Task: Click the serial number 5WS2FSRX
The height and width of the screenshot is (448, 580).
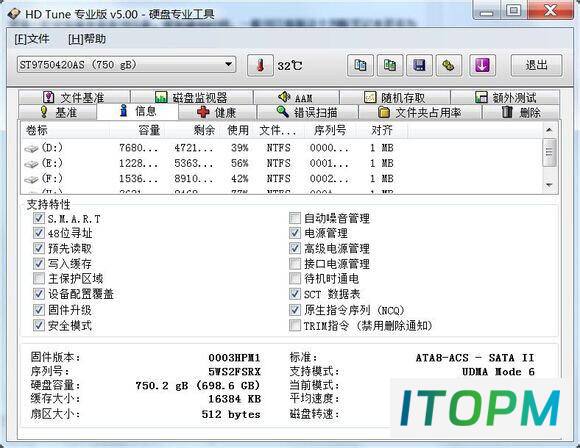Action: tap(234, 371)
